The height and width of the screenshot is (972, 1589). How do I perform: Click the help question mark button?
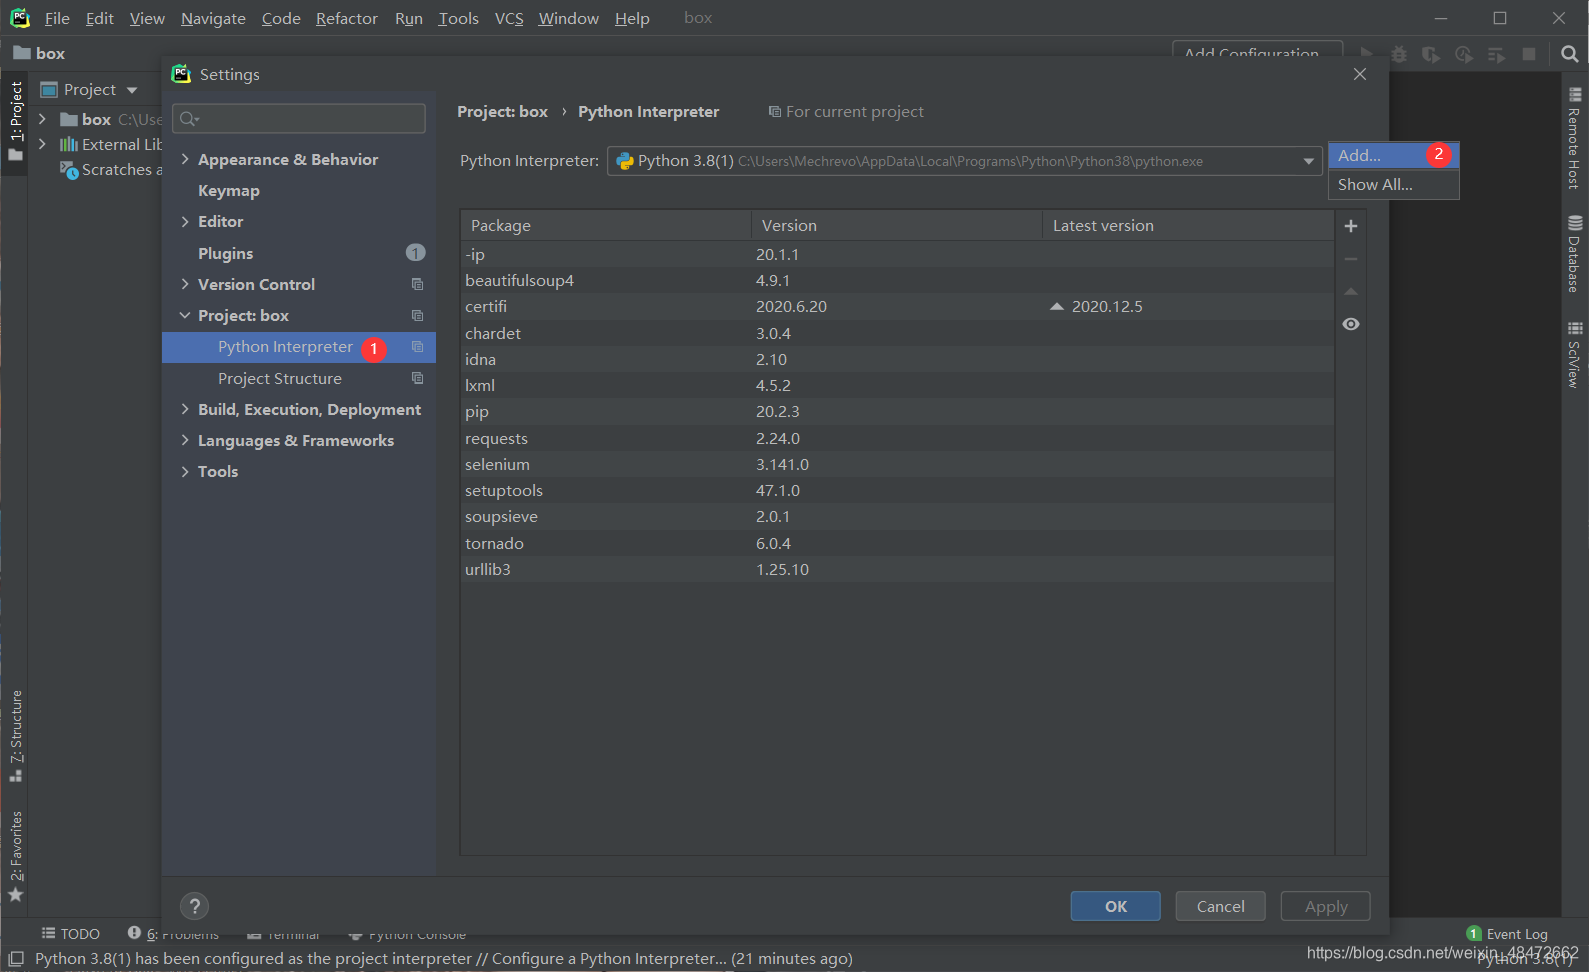coord(194,906)
